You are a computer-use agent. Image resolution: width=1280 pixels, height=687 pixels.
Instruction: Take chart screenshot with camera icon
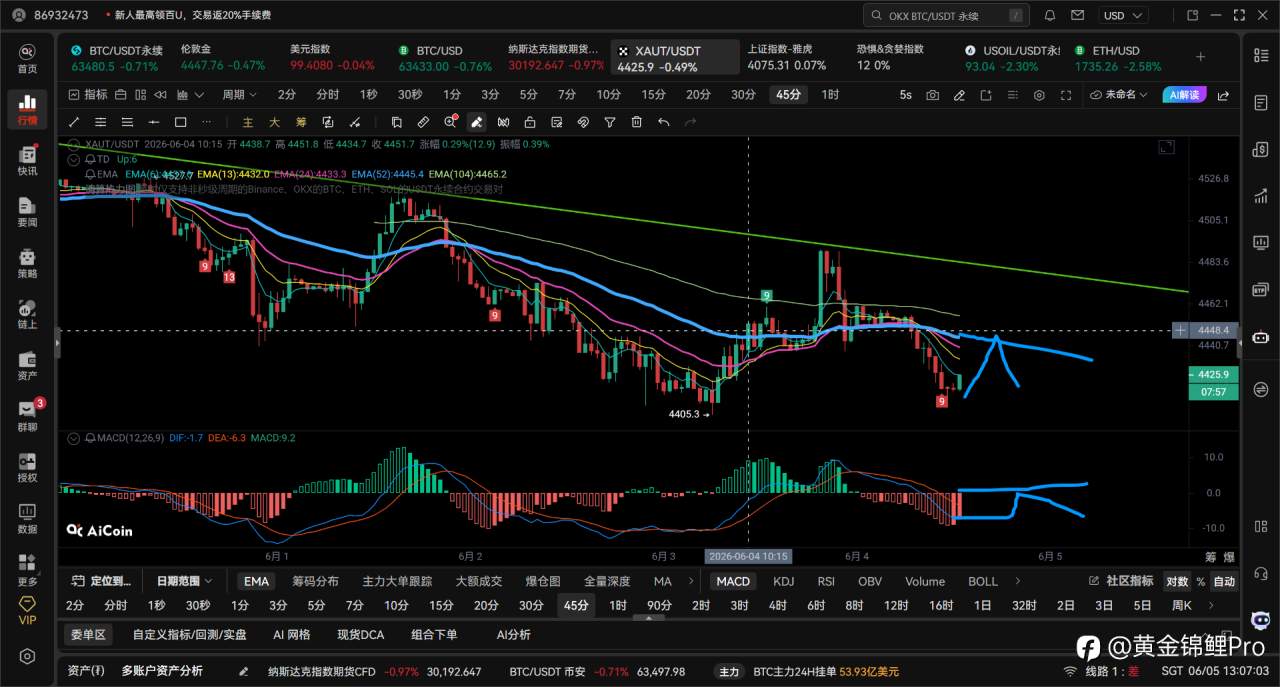[x=933, y=95]
